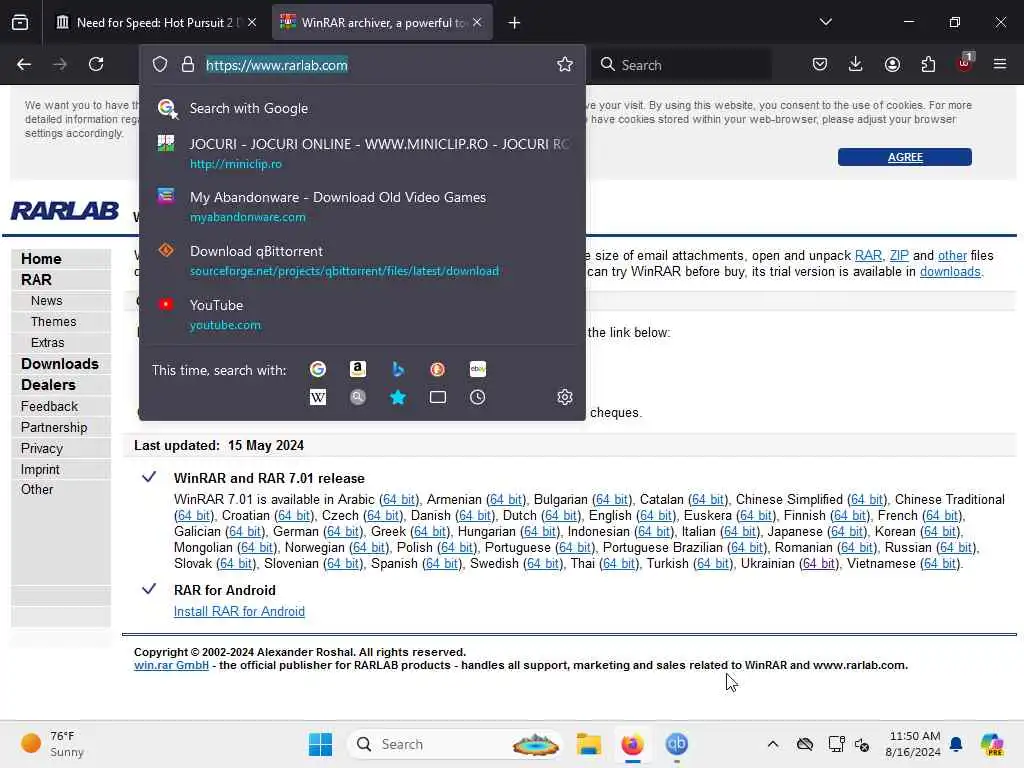Open Firefox View button
This screenshot has width=1024, height=768.
(20, 23)
